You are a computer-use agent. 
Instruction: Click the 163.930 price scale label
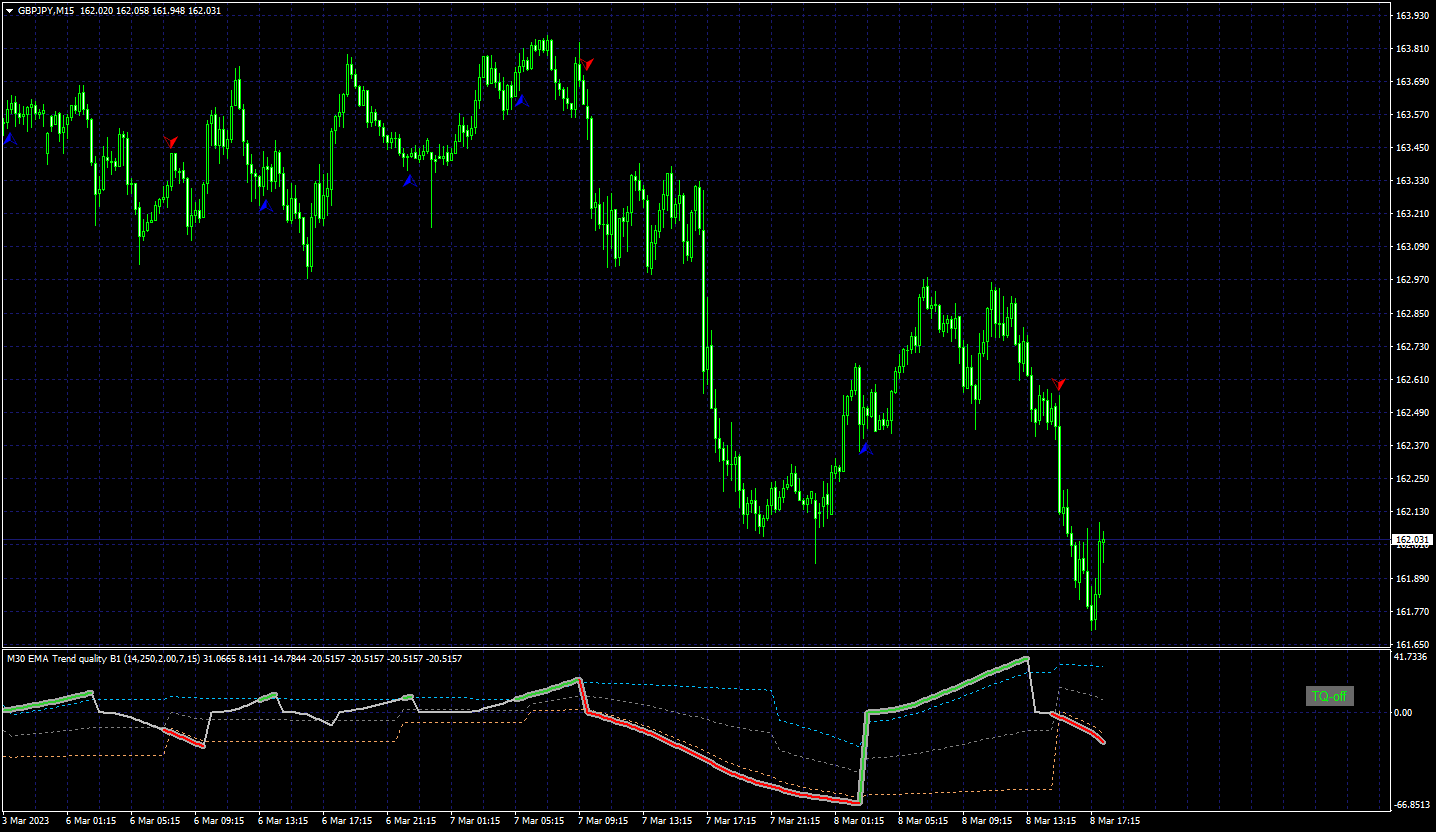[x=1411, y=16]
